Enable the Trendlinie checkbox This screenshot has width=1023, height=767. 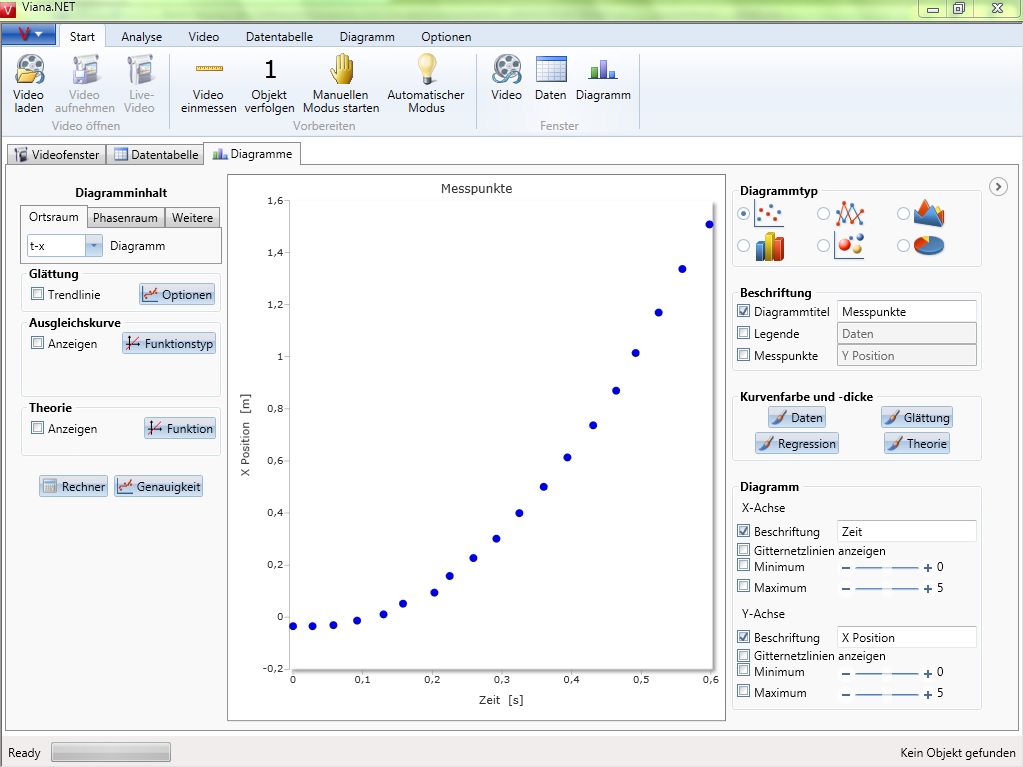[38, 295]
